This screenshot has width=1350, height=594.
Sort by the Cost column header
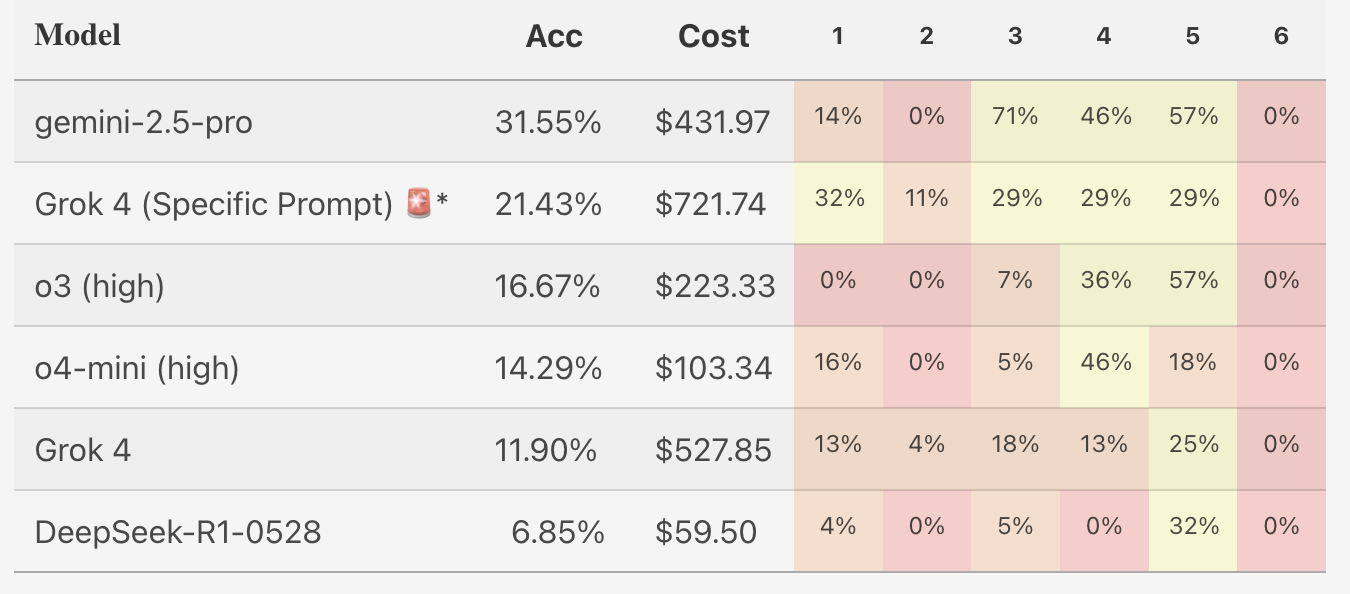tap(713, 37)
